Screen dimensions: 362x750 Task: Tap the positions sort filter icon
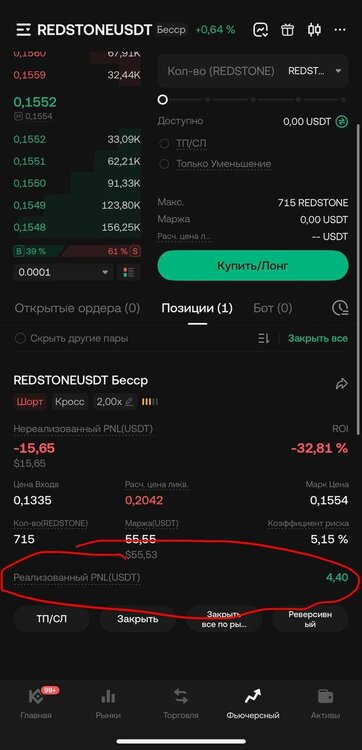click(x=263, y=339)
